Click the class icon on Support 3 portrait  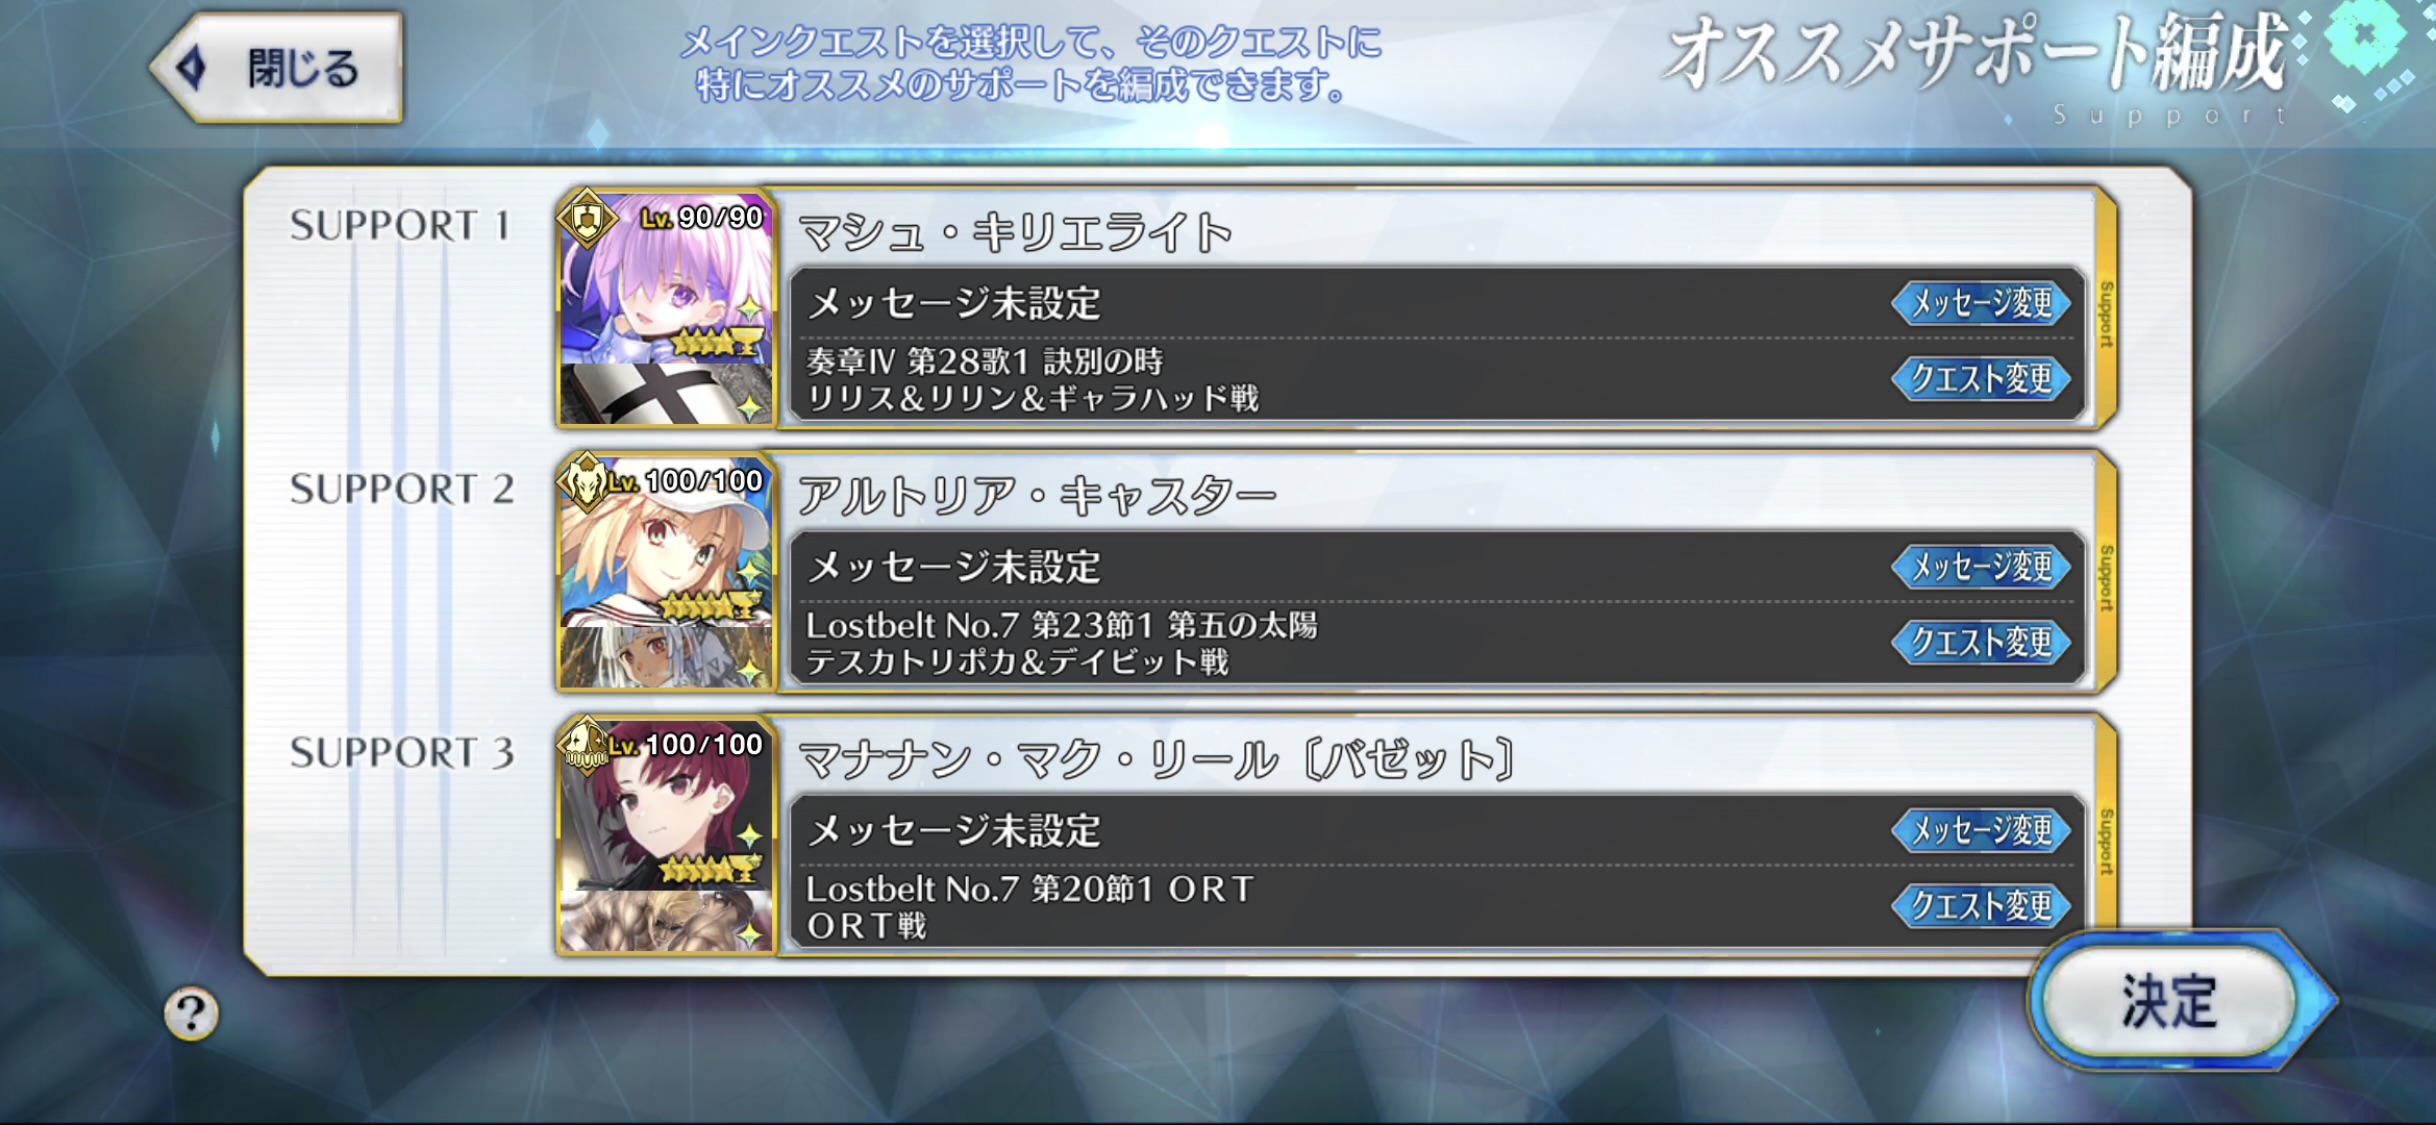[x=587, y=745]
